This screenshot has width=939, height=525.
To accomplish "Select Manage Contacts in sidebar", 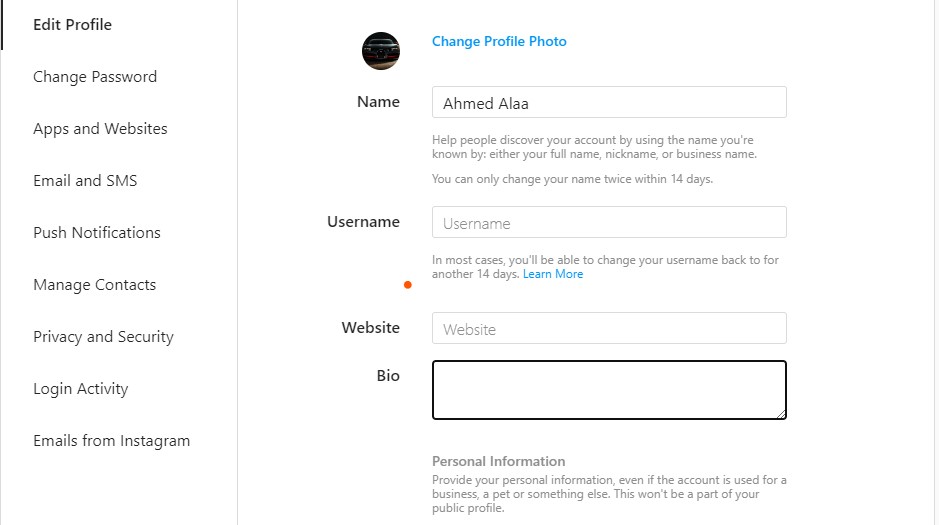I will pyautogui.click(x=95, y=285).
